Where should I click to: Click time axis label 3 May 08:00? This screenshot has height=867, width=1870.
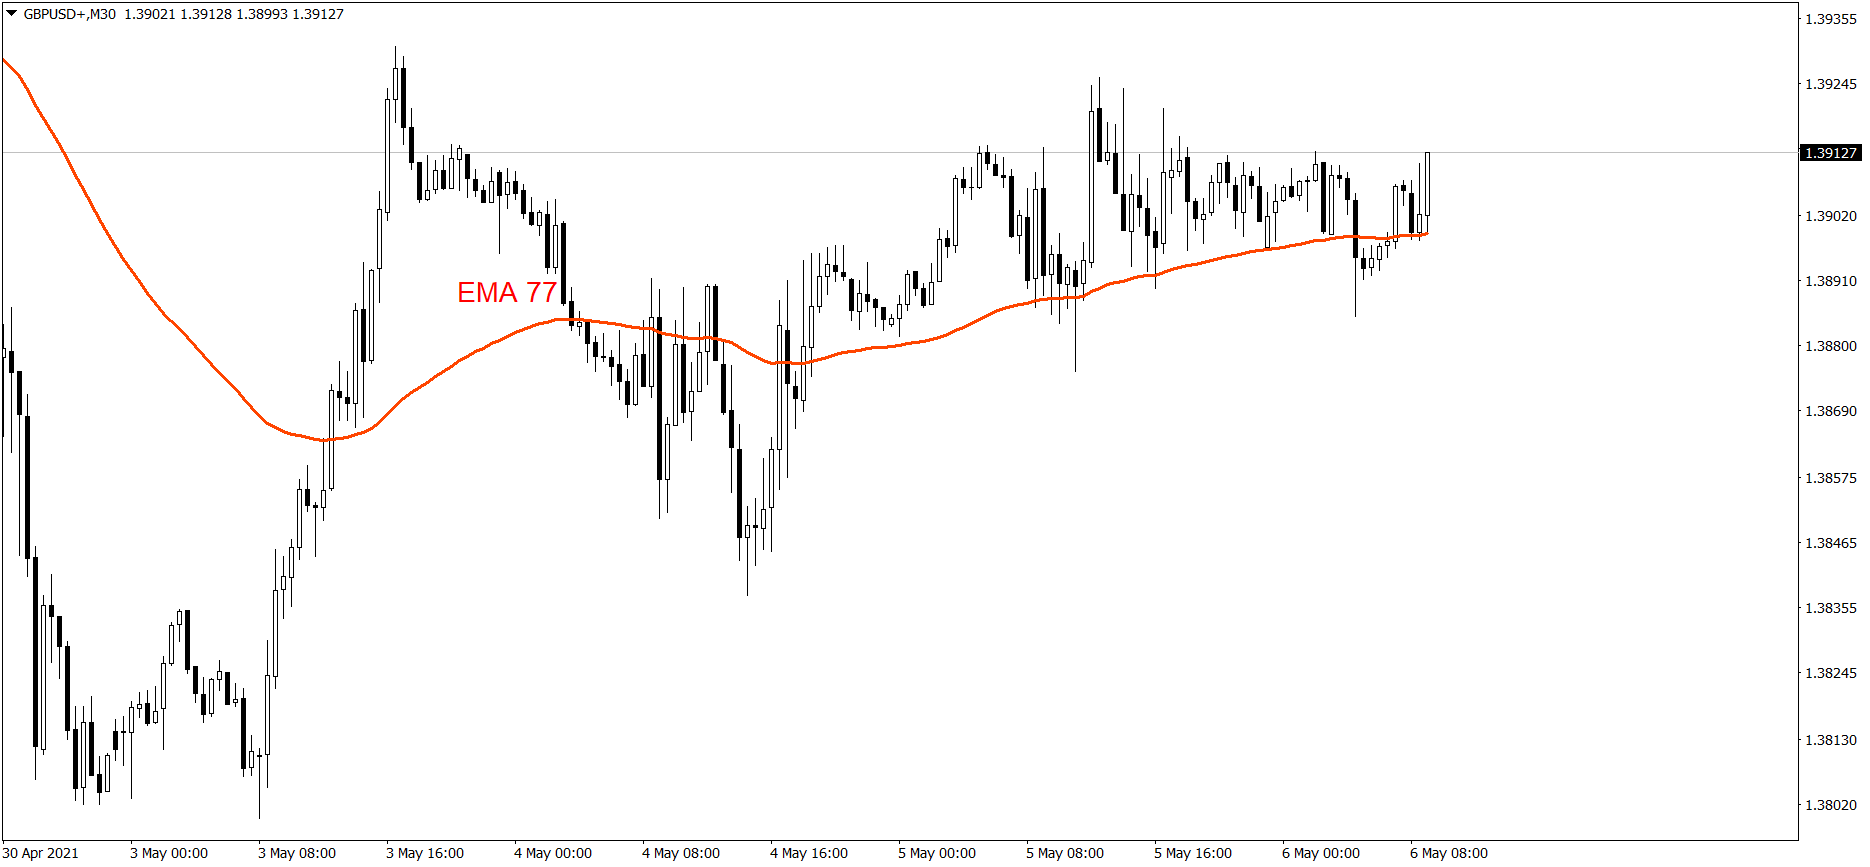297,853
